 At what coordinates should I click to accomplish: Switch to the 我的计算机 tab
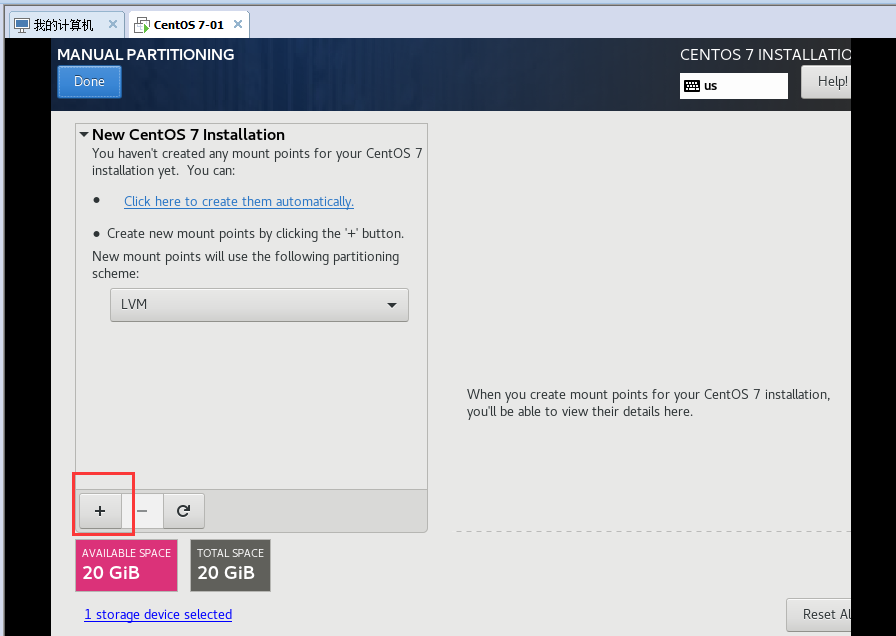pos(65,25)
